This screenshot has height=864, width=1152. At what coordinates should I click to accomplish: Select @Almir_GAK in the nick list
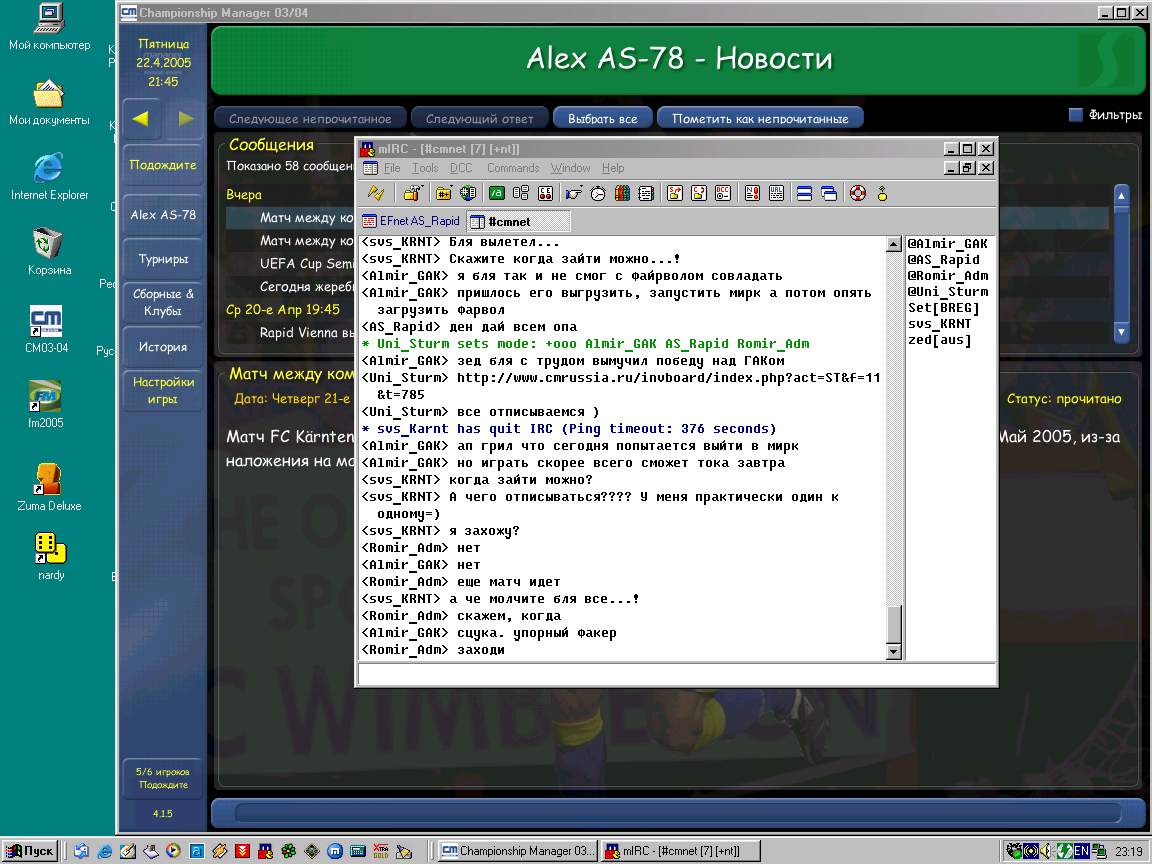pos(947,244)
